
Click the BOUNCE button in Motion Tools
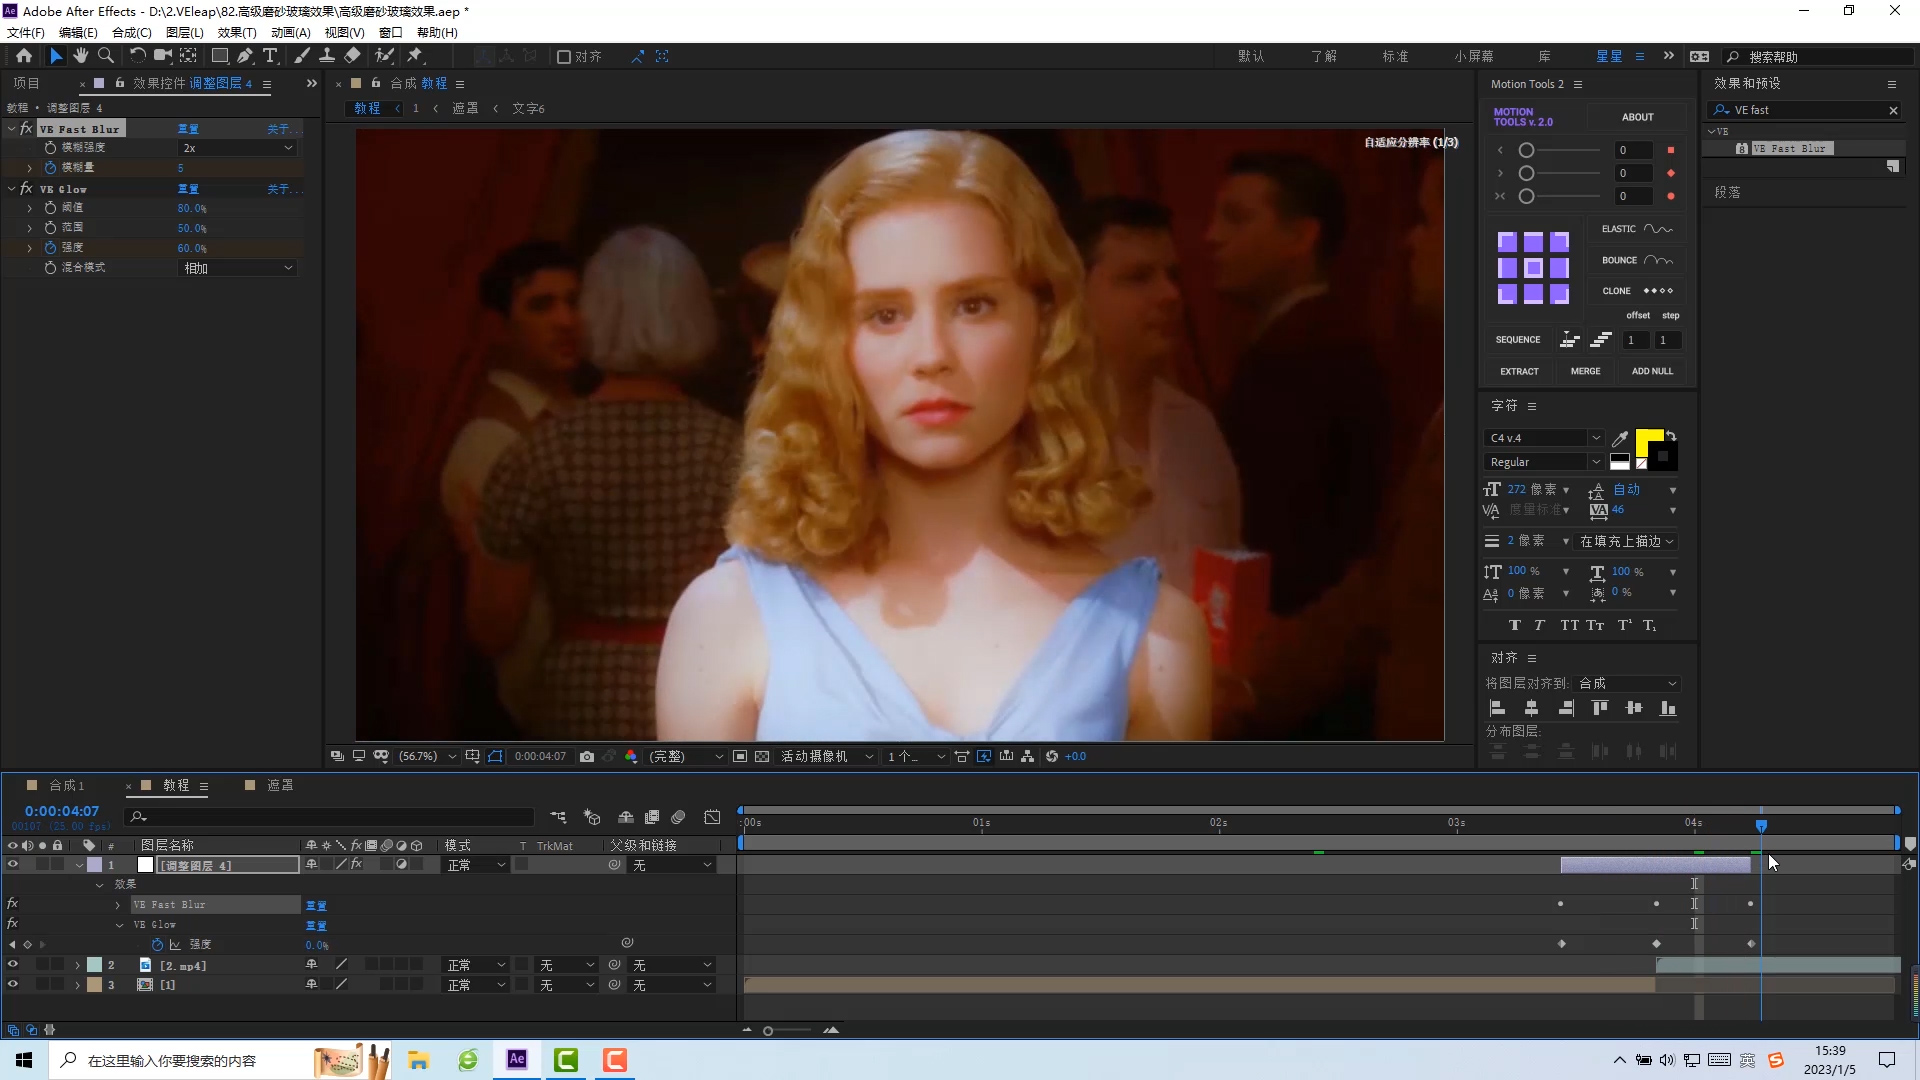pyautogui.click(x=1636, y=260)
